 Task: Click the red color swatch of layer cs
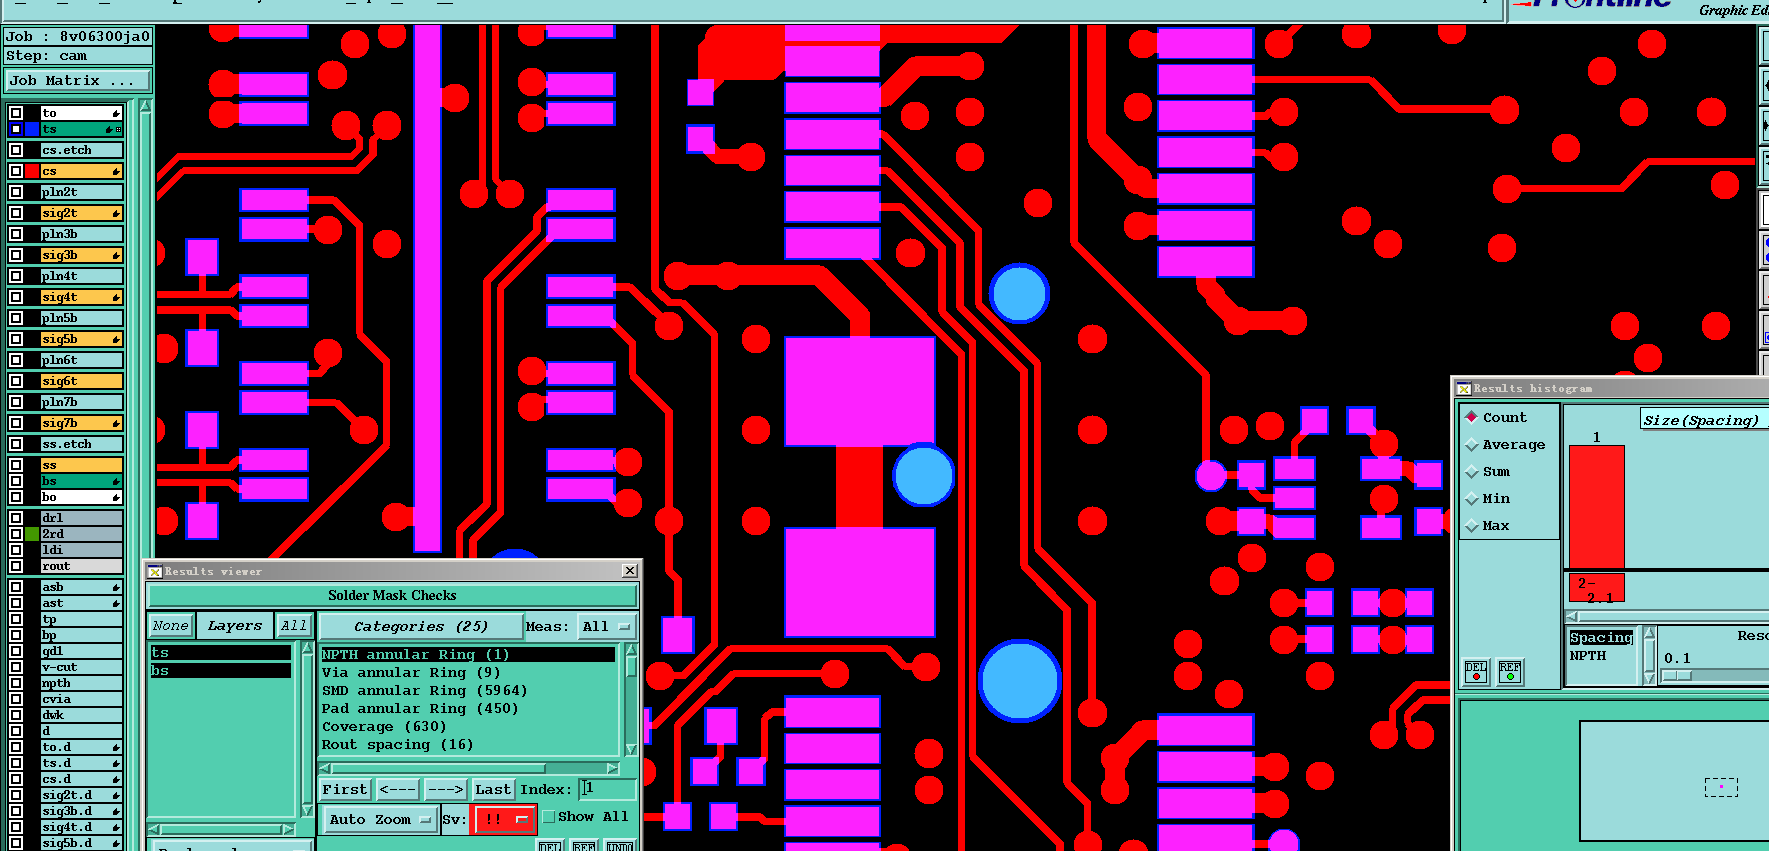(x=32, y=171)
